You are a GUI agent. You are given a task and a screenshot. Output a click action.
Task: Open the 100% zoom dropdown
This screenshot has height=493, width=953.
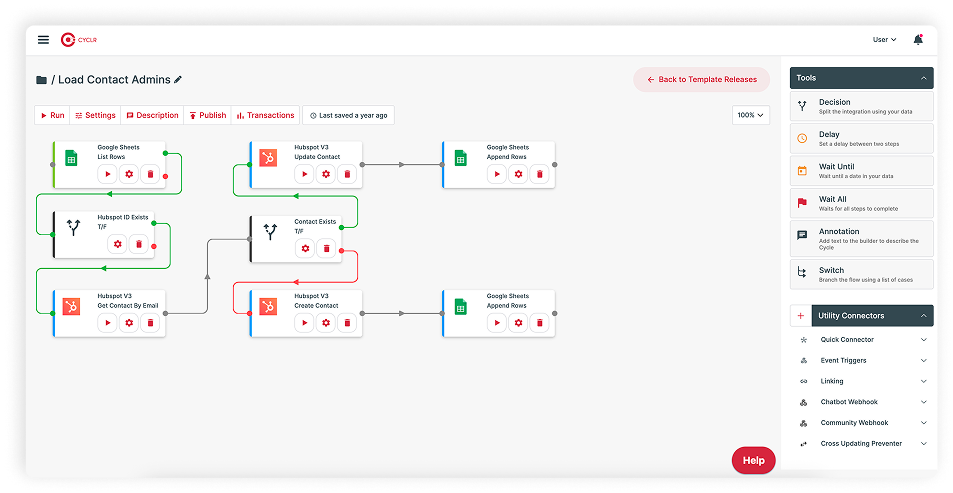pos(751,115)
